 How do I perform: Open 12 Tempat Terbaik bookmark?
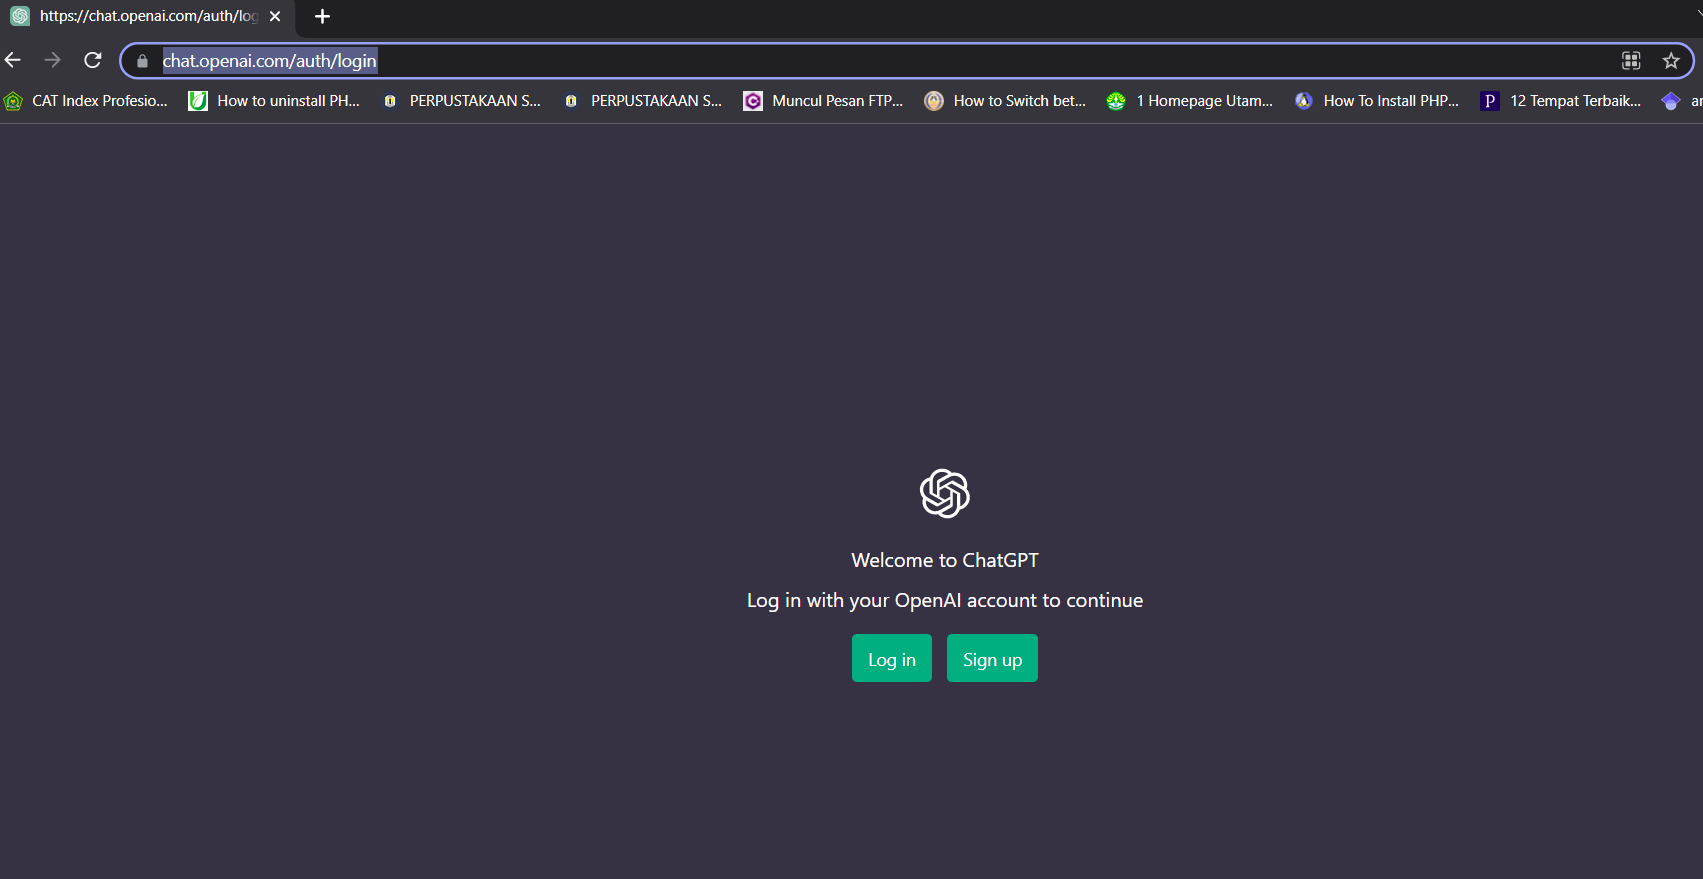[x=1561, y=101]
